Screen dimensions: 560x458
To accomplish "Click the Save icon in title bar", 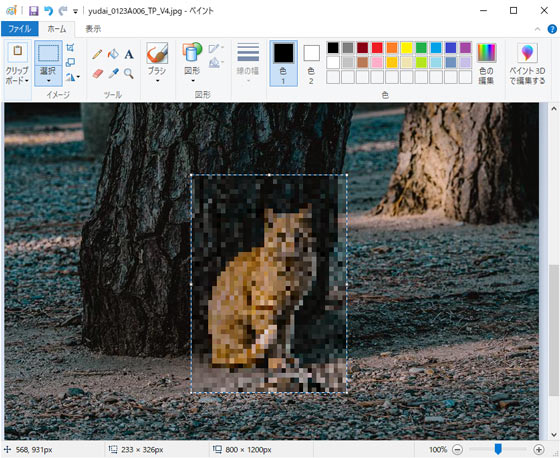I will point(34,11).
